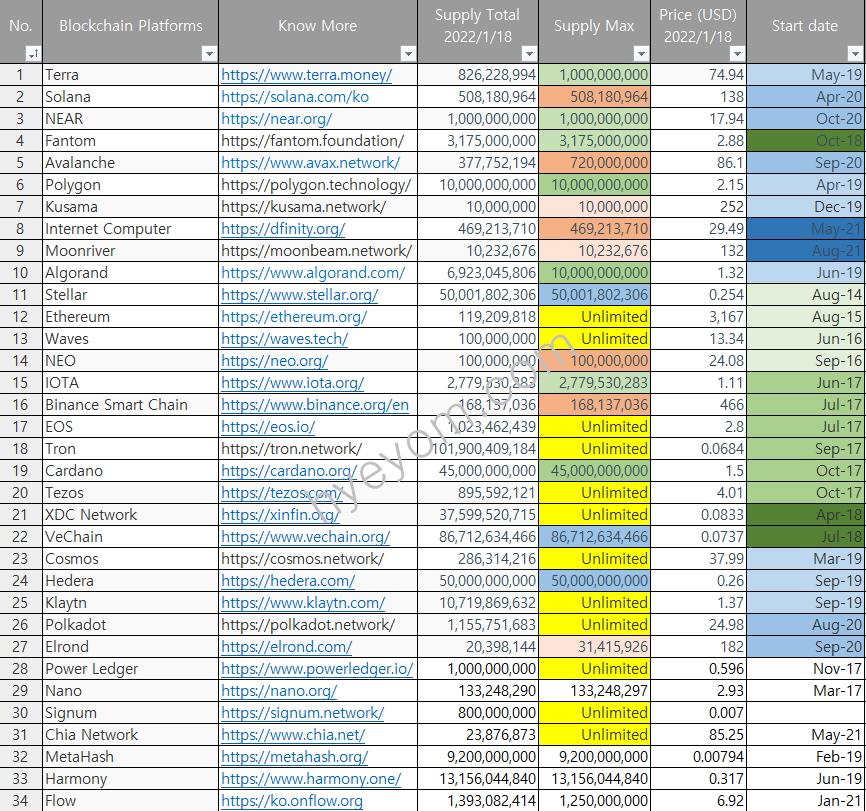The height and width of the screenshot is (811, 866).
Task: Visit the iota.org link
Action: [x=293, y=383]
